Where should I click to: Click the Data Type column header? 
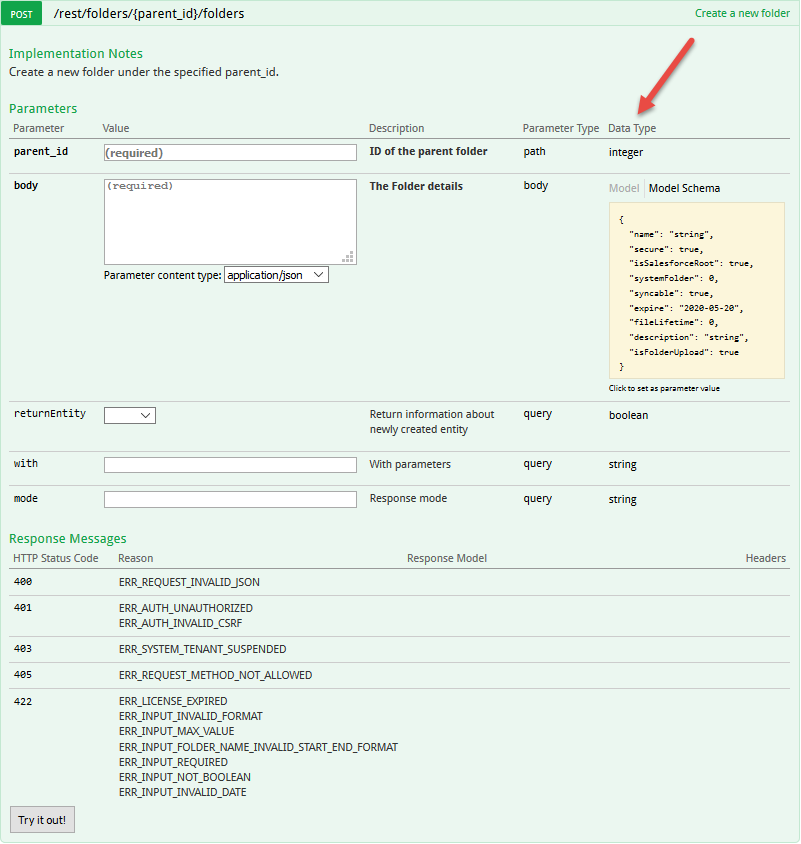[632, 128]
